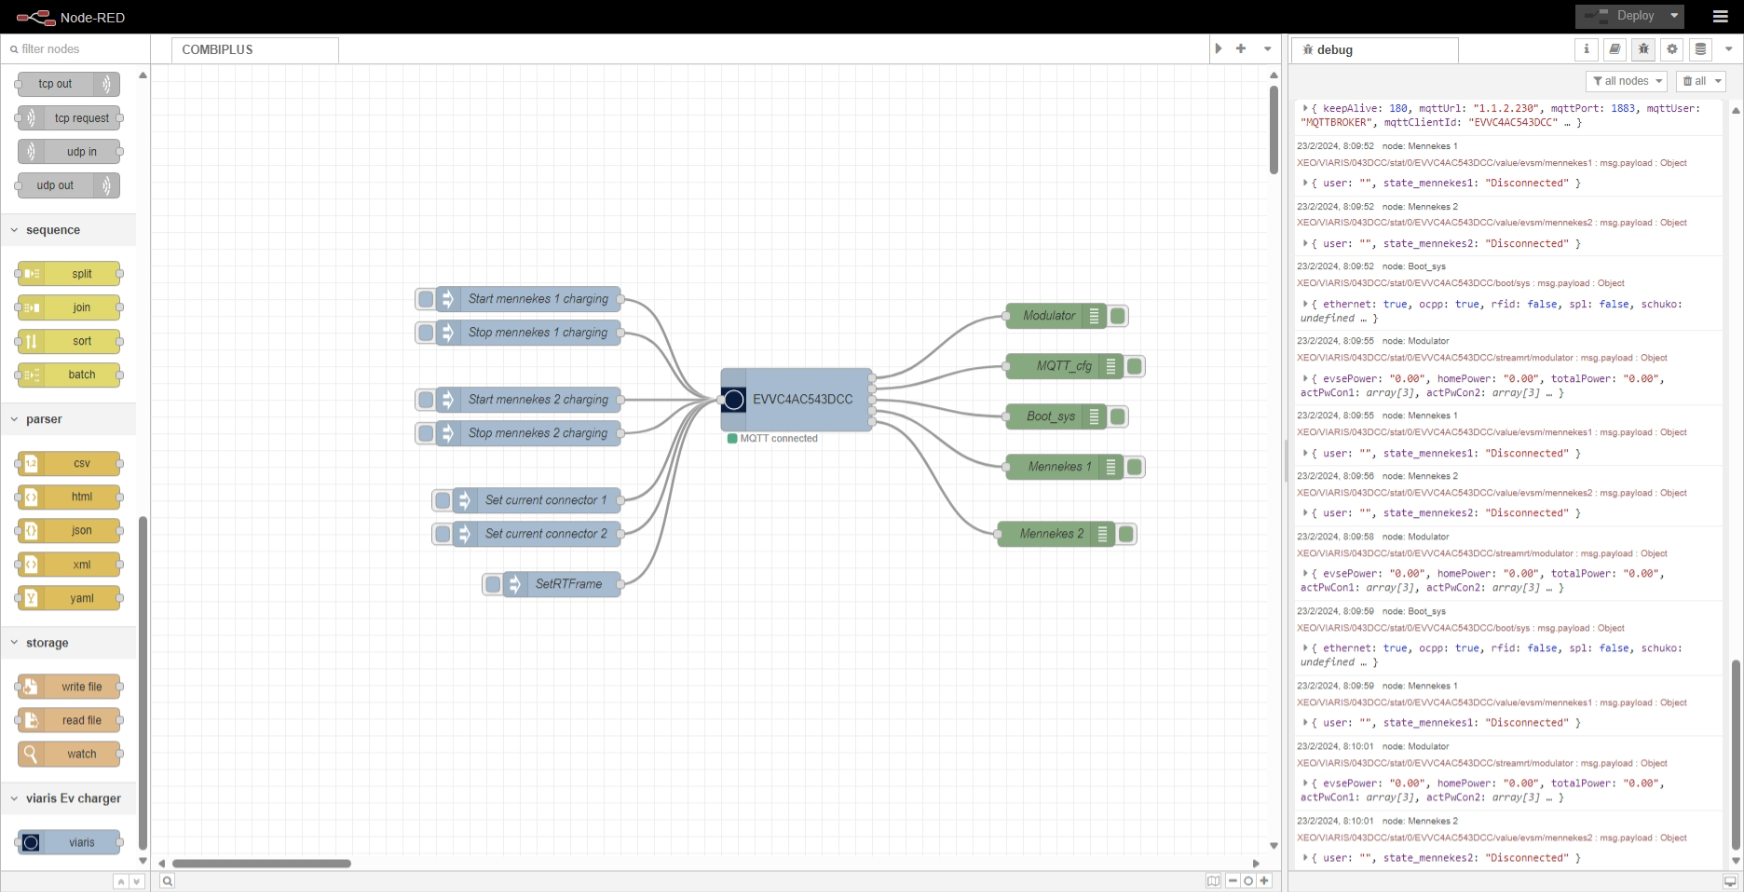
Task: Pick the yaml parser node
Action: point(69,598)
